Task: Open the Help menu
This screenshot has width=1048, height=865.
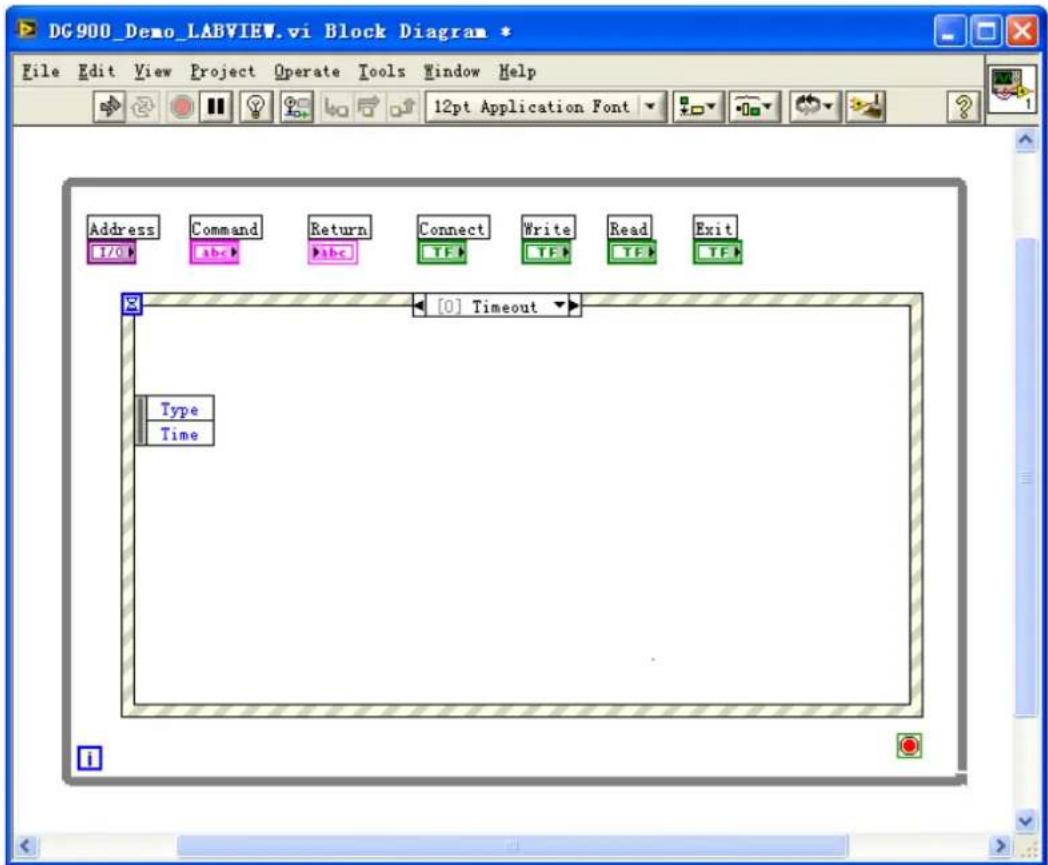Action: 517,72
